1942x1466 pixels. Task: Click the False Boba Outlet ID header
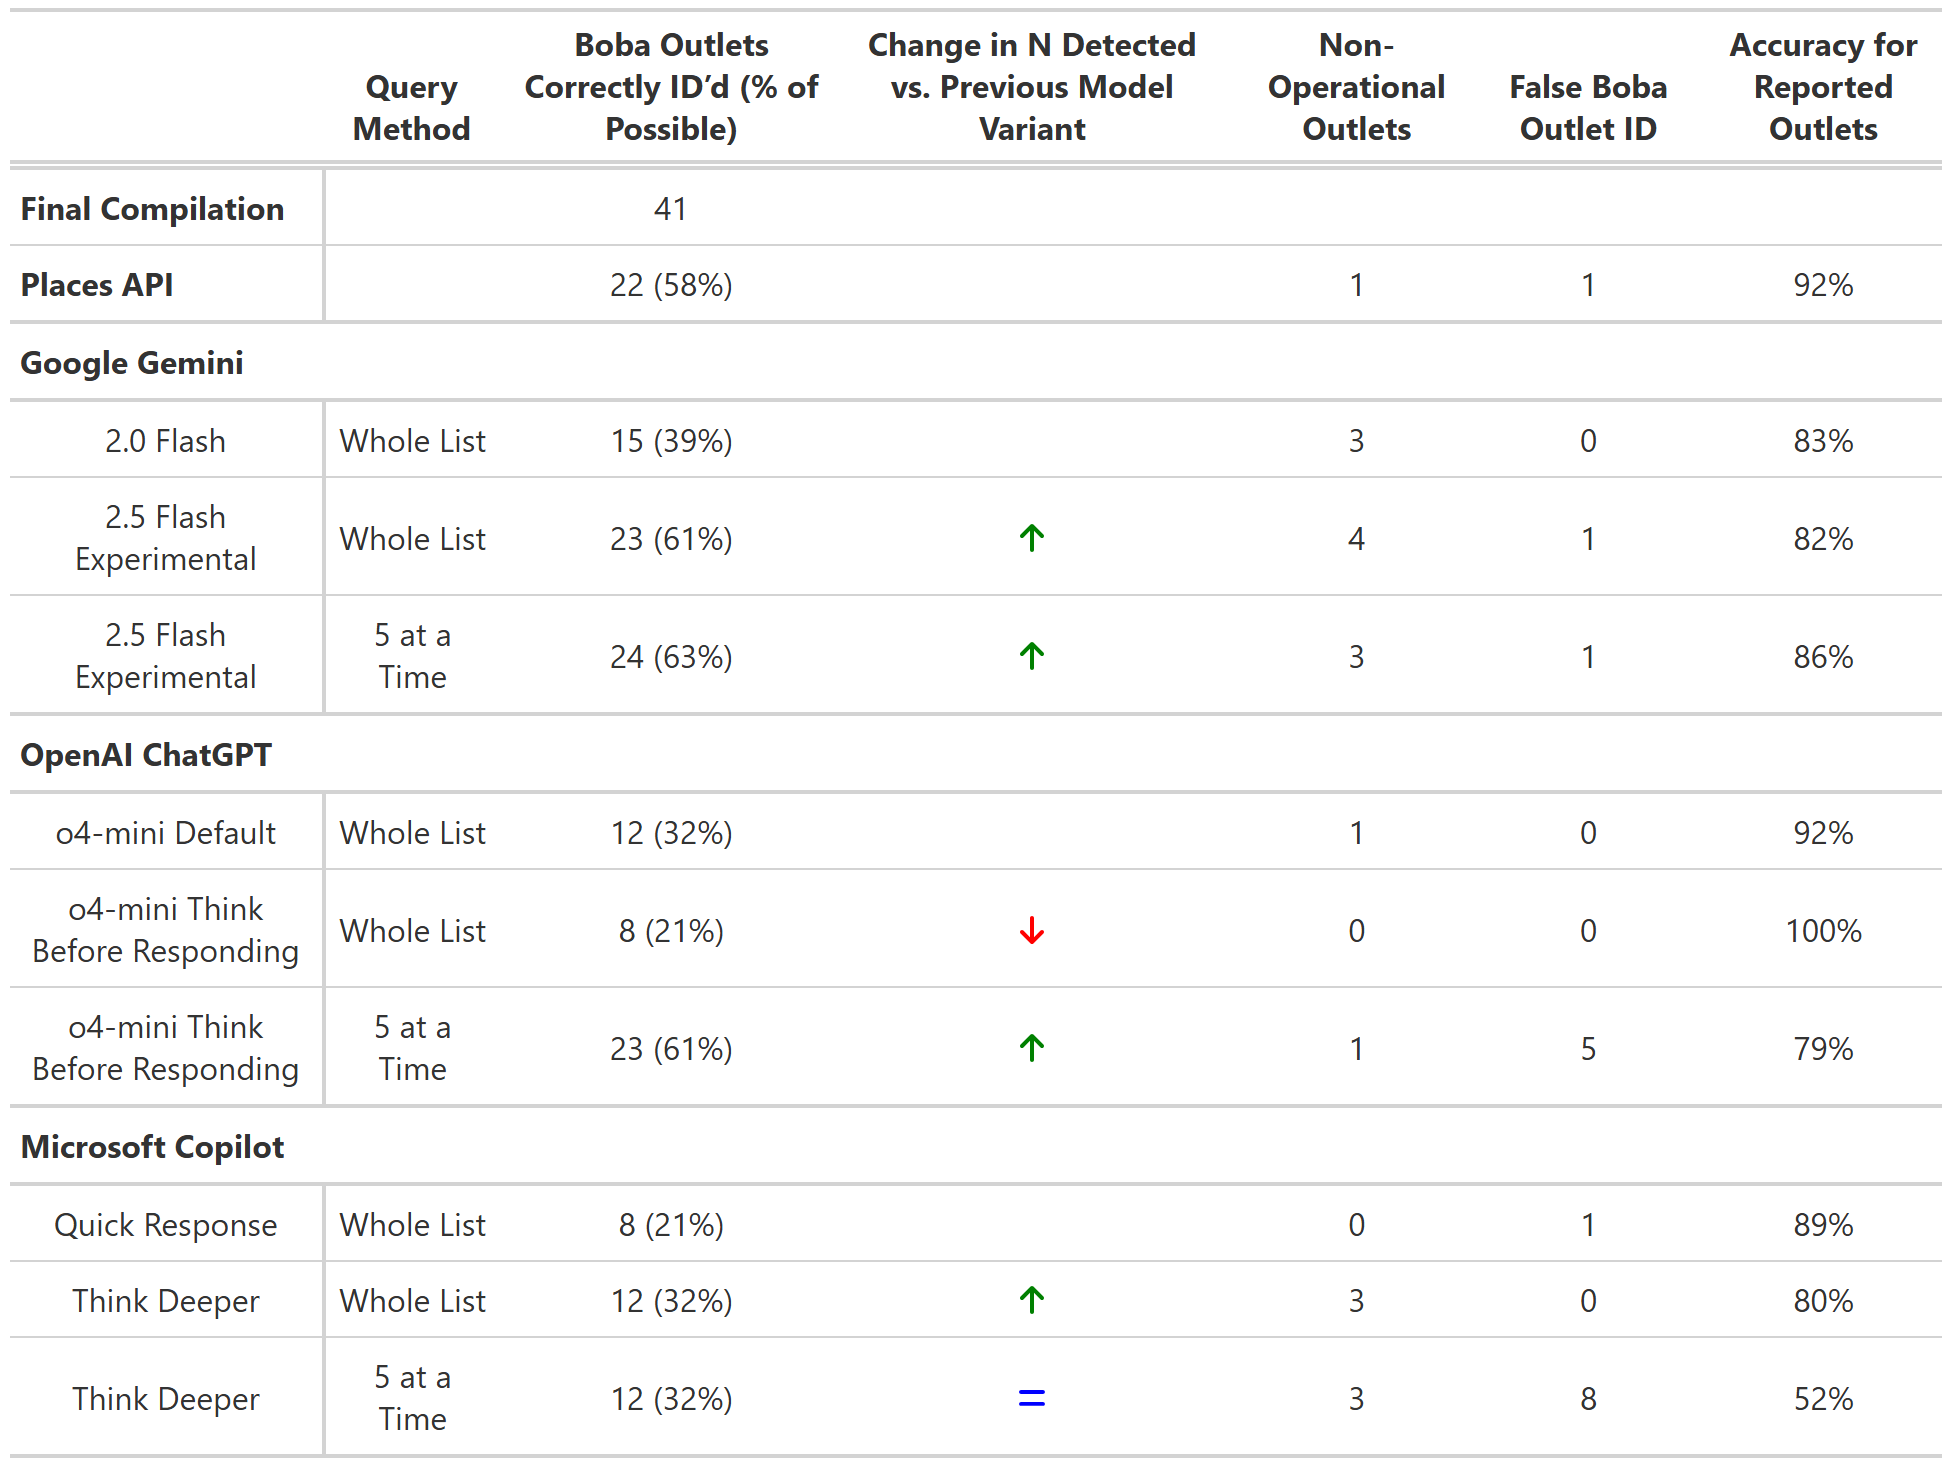[1588, 108]
